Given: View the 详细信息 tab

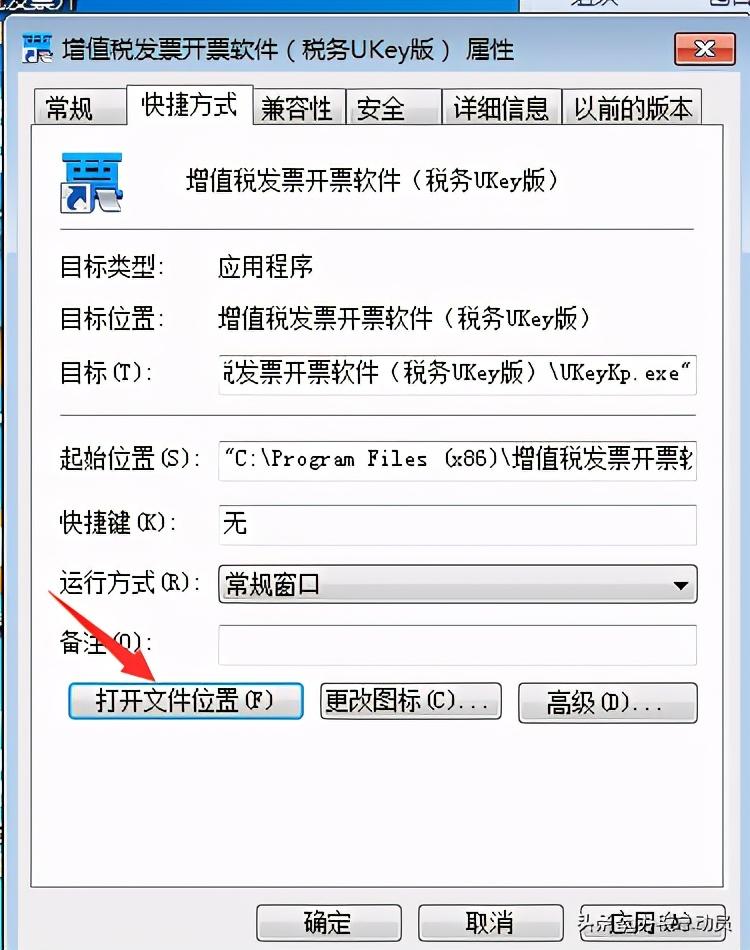Looking at the screenshot, I should [502, 108].
